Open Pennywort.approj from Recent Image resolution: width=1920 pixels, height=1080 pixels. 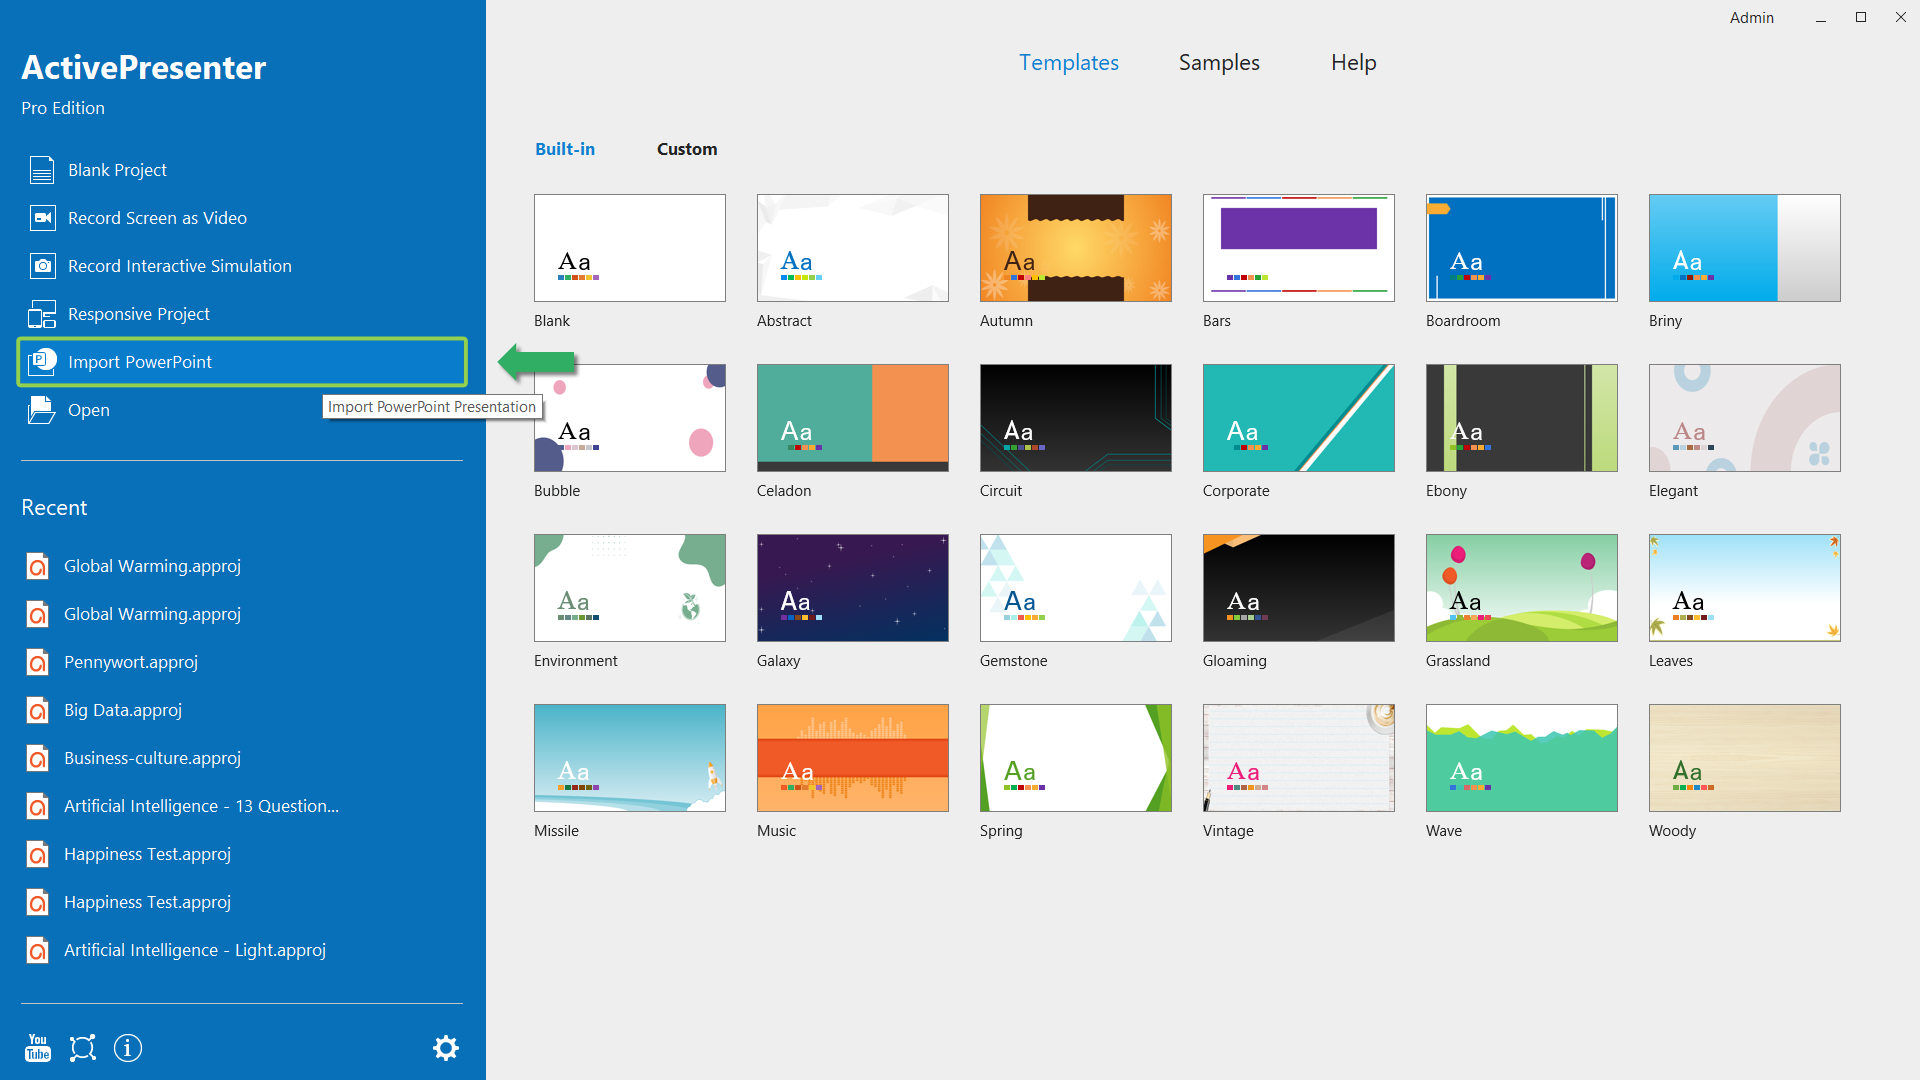pos(131,662)
